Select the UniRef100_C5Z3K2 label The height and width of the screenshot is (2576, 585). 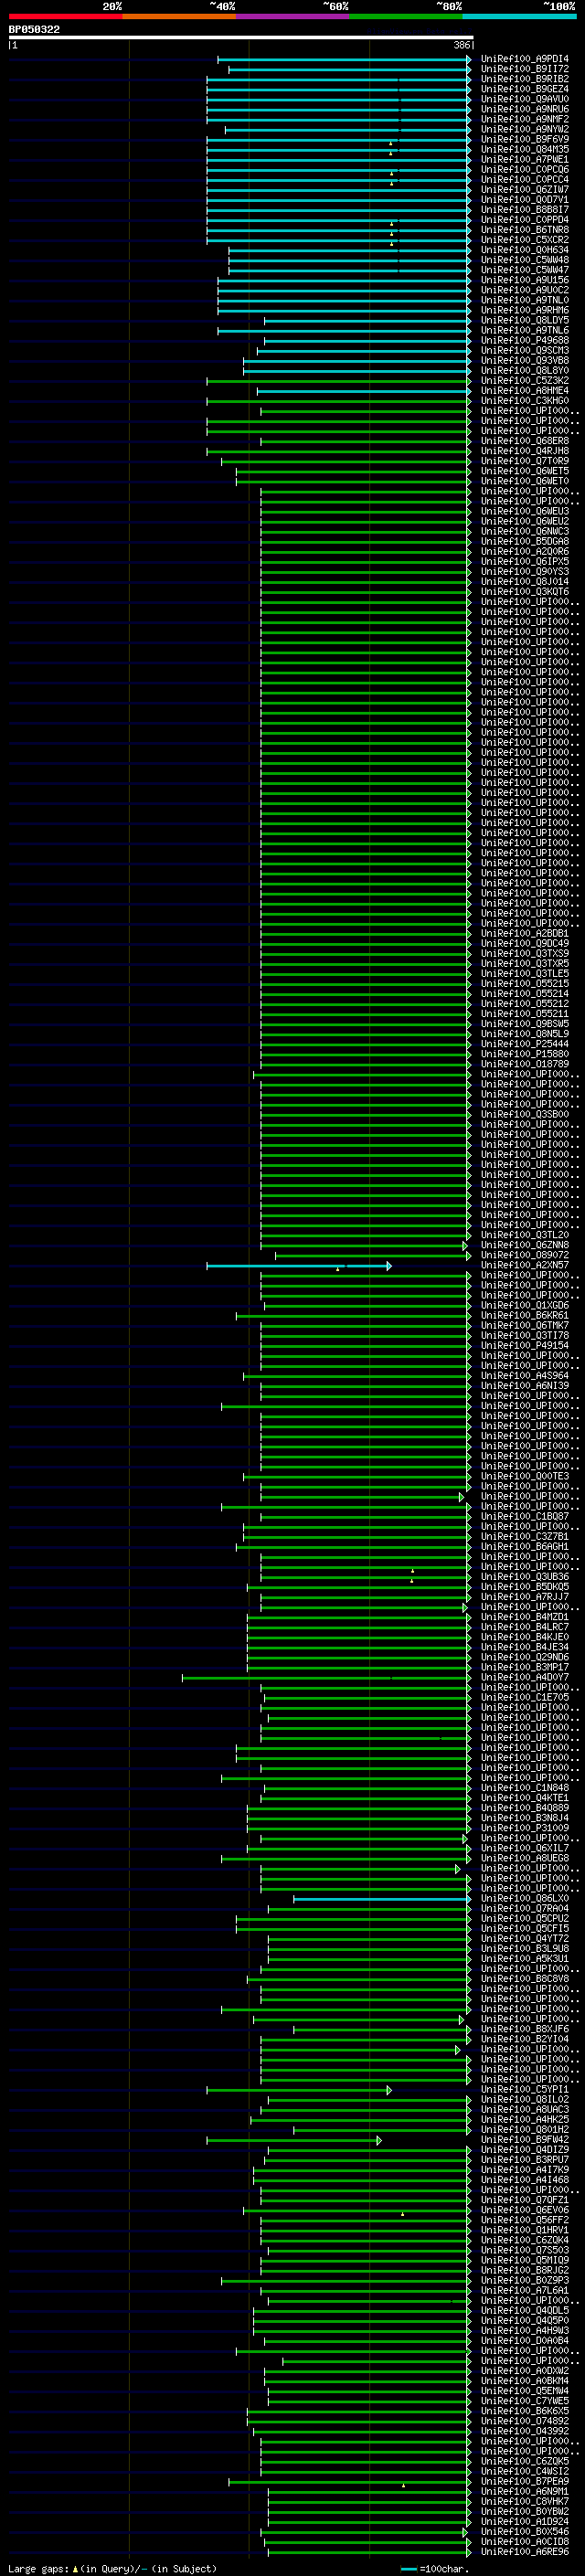pyautogui.click(x=524, y=380)
